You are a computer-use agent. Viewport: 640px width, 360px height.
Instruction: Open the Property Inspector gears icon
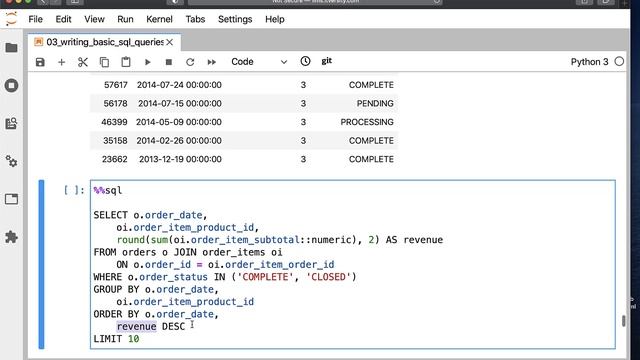pyautogui.click(x=11, y=161)
